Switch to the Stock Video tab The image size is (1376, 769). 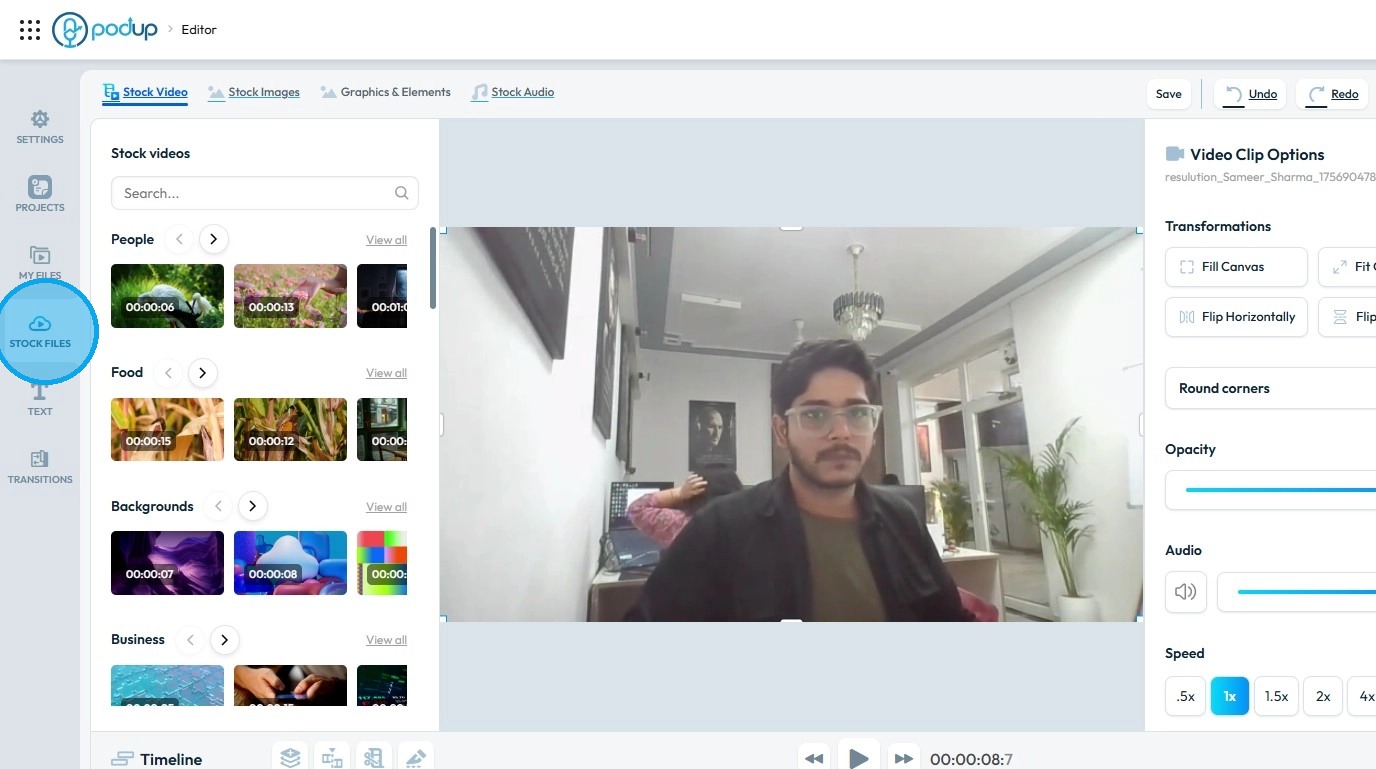(x=145, y=93)
